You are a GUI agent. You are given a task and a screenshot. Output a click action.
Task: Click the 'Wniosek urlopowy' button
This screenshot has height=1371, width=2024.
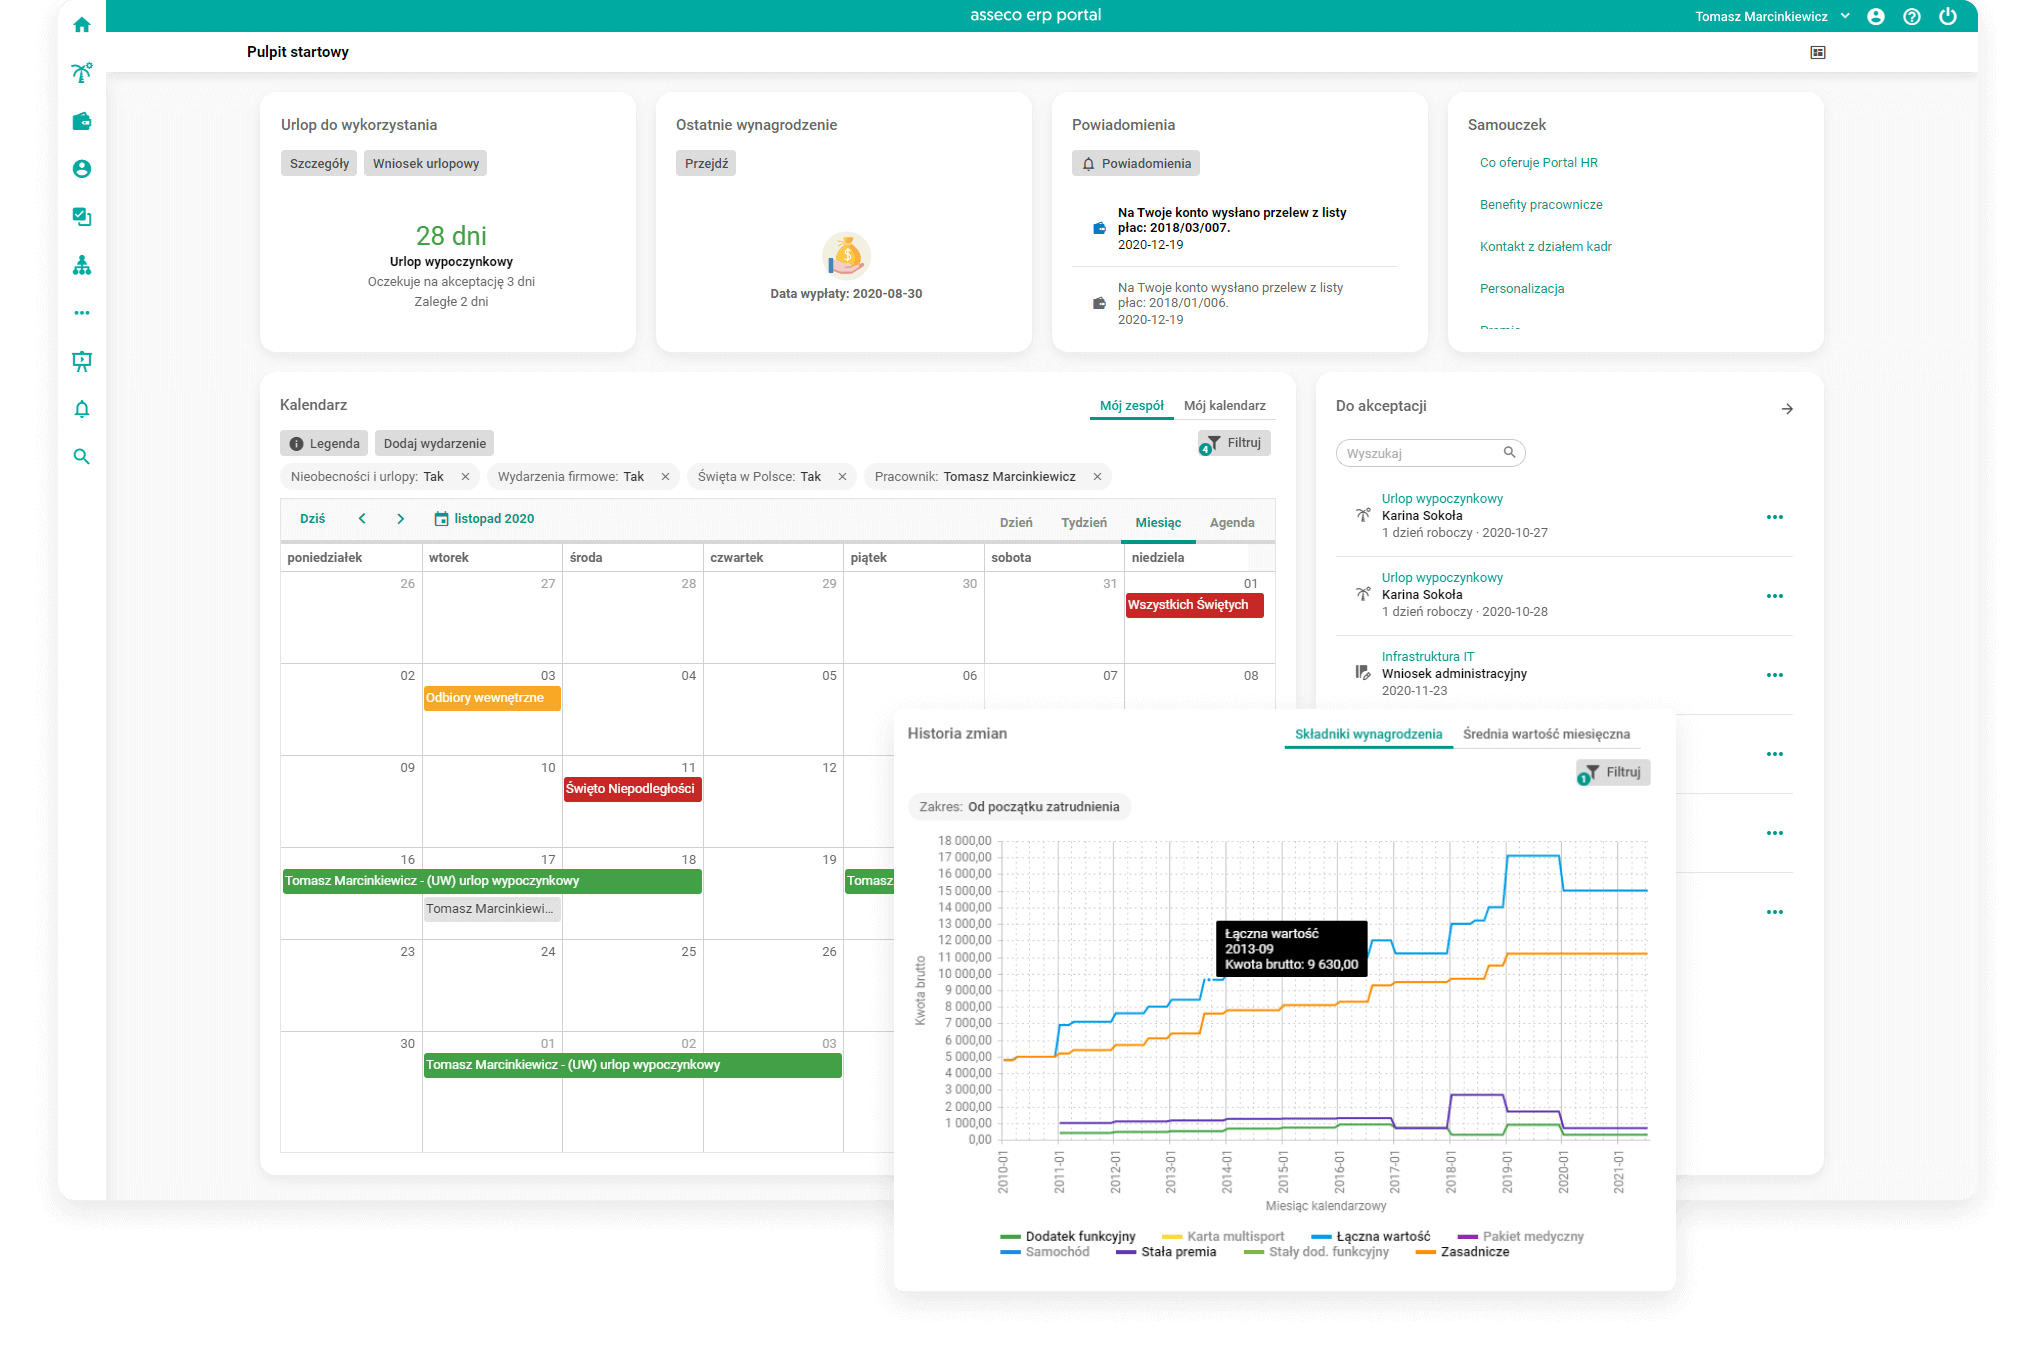point(426,164)
